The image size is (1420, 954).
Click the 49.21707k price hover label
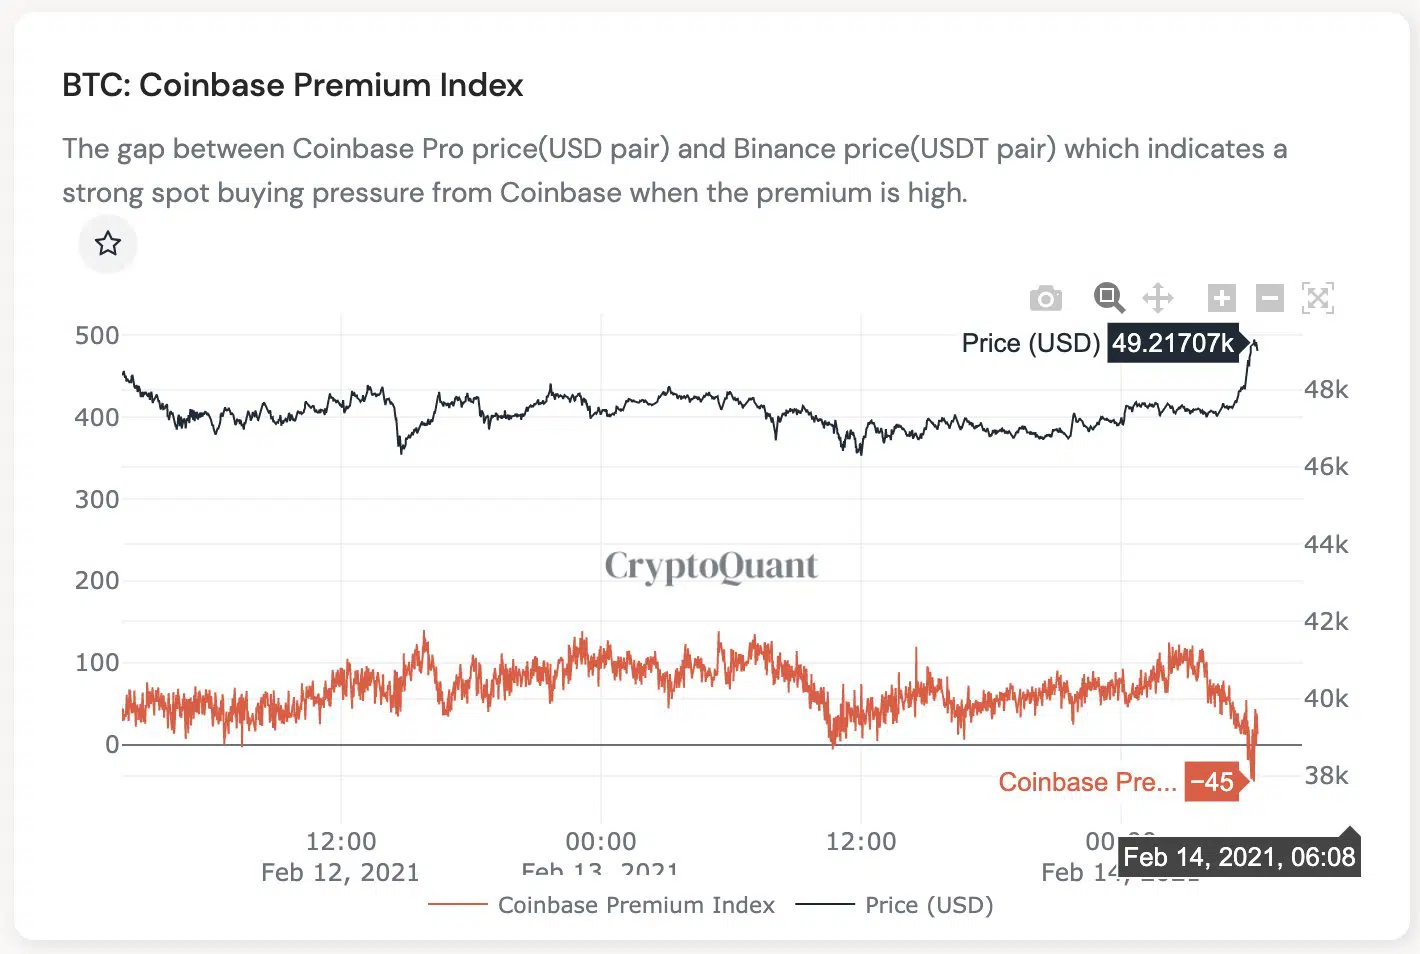click(1173, 343)
